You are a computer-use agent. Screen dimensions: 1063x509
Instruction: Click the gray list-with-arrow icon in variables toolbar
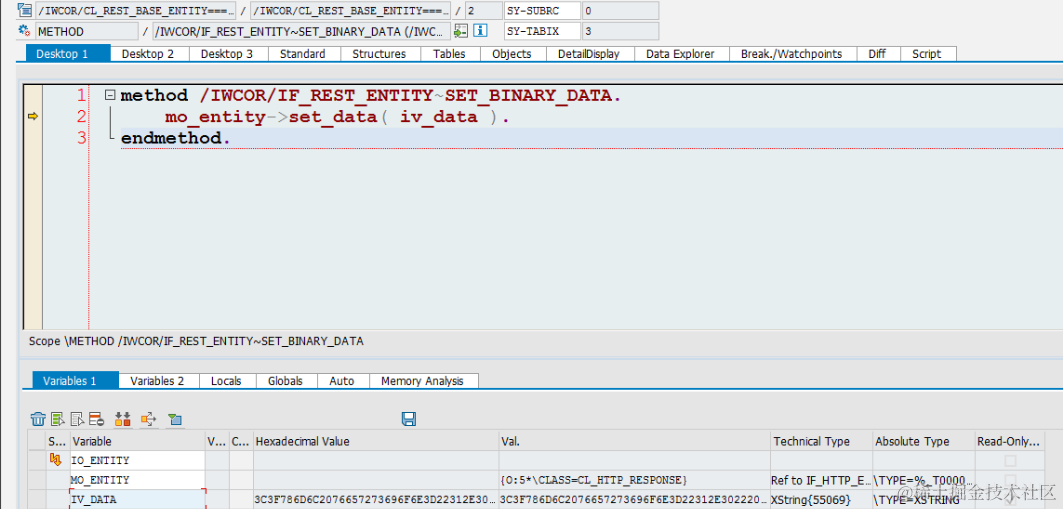tap(77, 419)
